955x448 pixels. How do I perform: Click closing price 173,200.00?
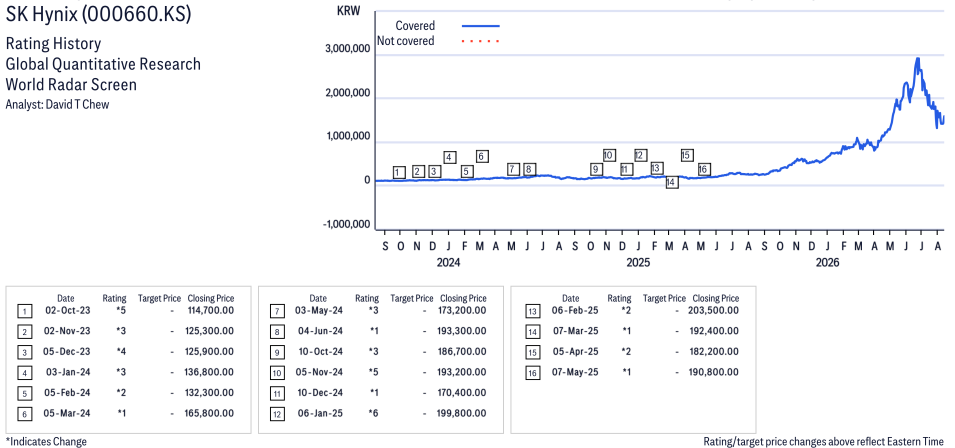pyautogui.click(x=462, y=310)
